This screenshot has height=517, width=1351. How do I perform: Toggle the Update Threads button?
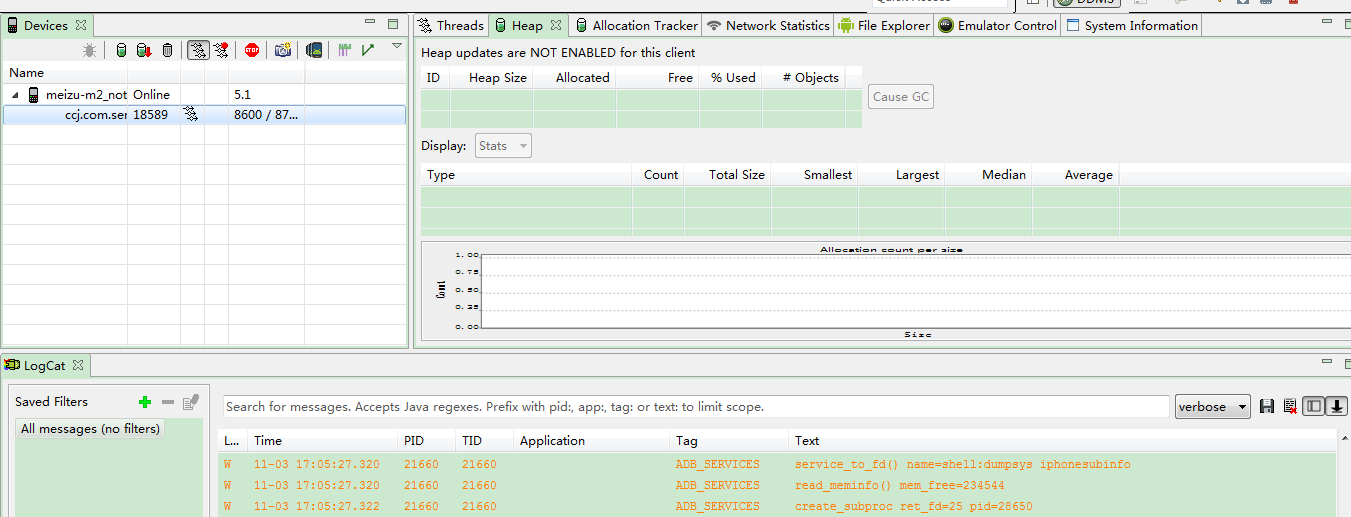click(198, 50)
